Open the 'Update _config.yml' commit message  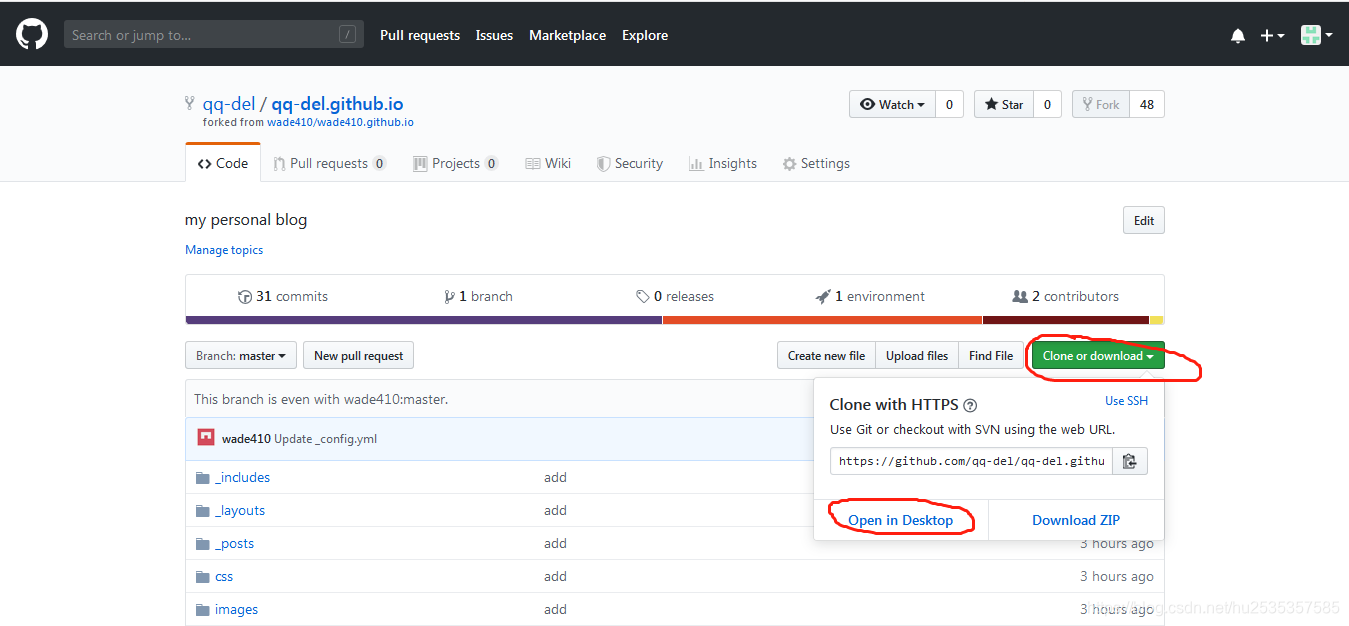(326, 439)
